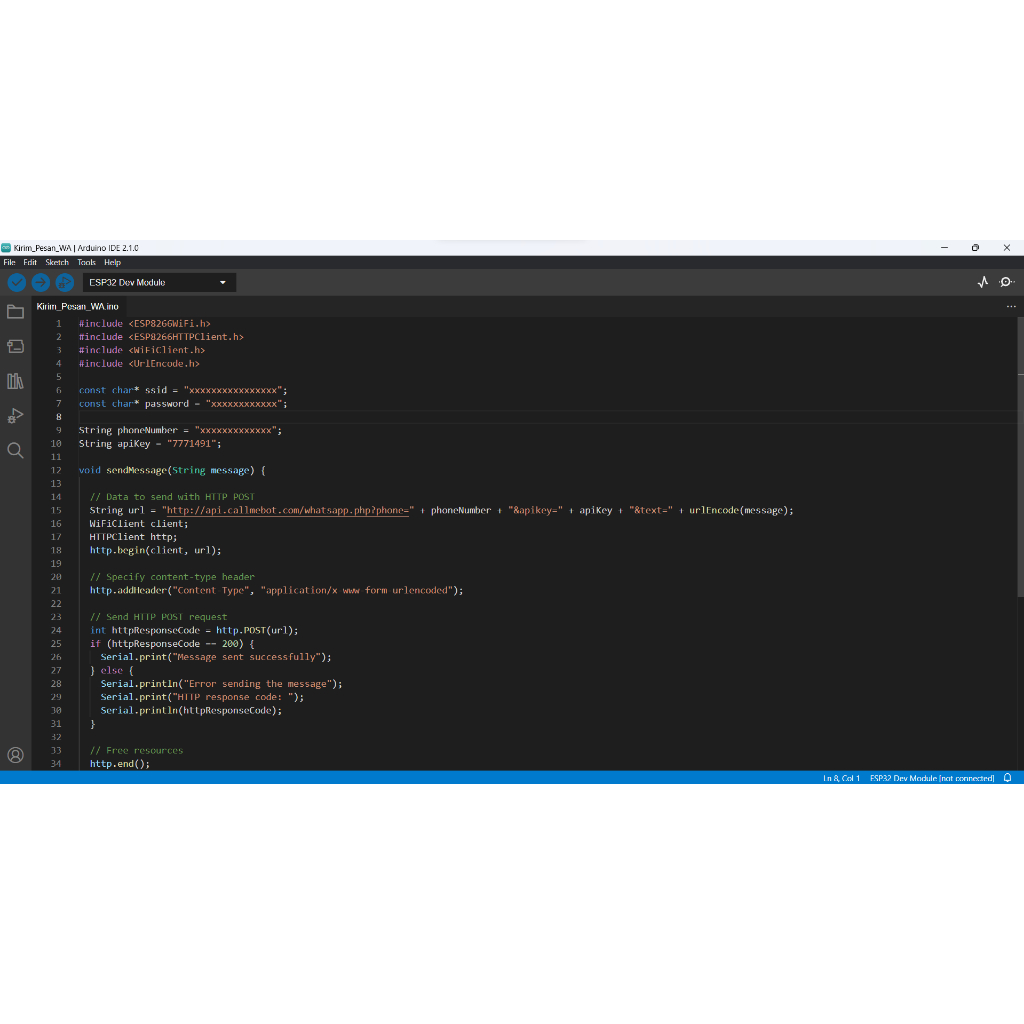Open the Search sidebar panel
The height and width of the screenshot is (1024, 1024).
(x=16, y=450)
